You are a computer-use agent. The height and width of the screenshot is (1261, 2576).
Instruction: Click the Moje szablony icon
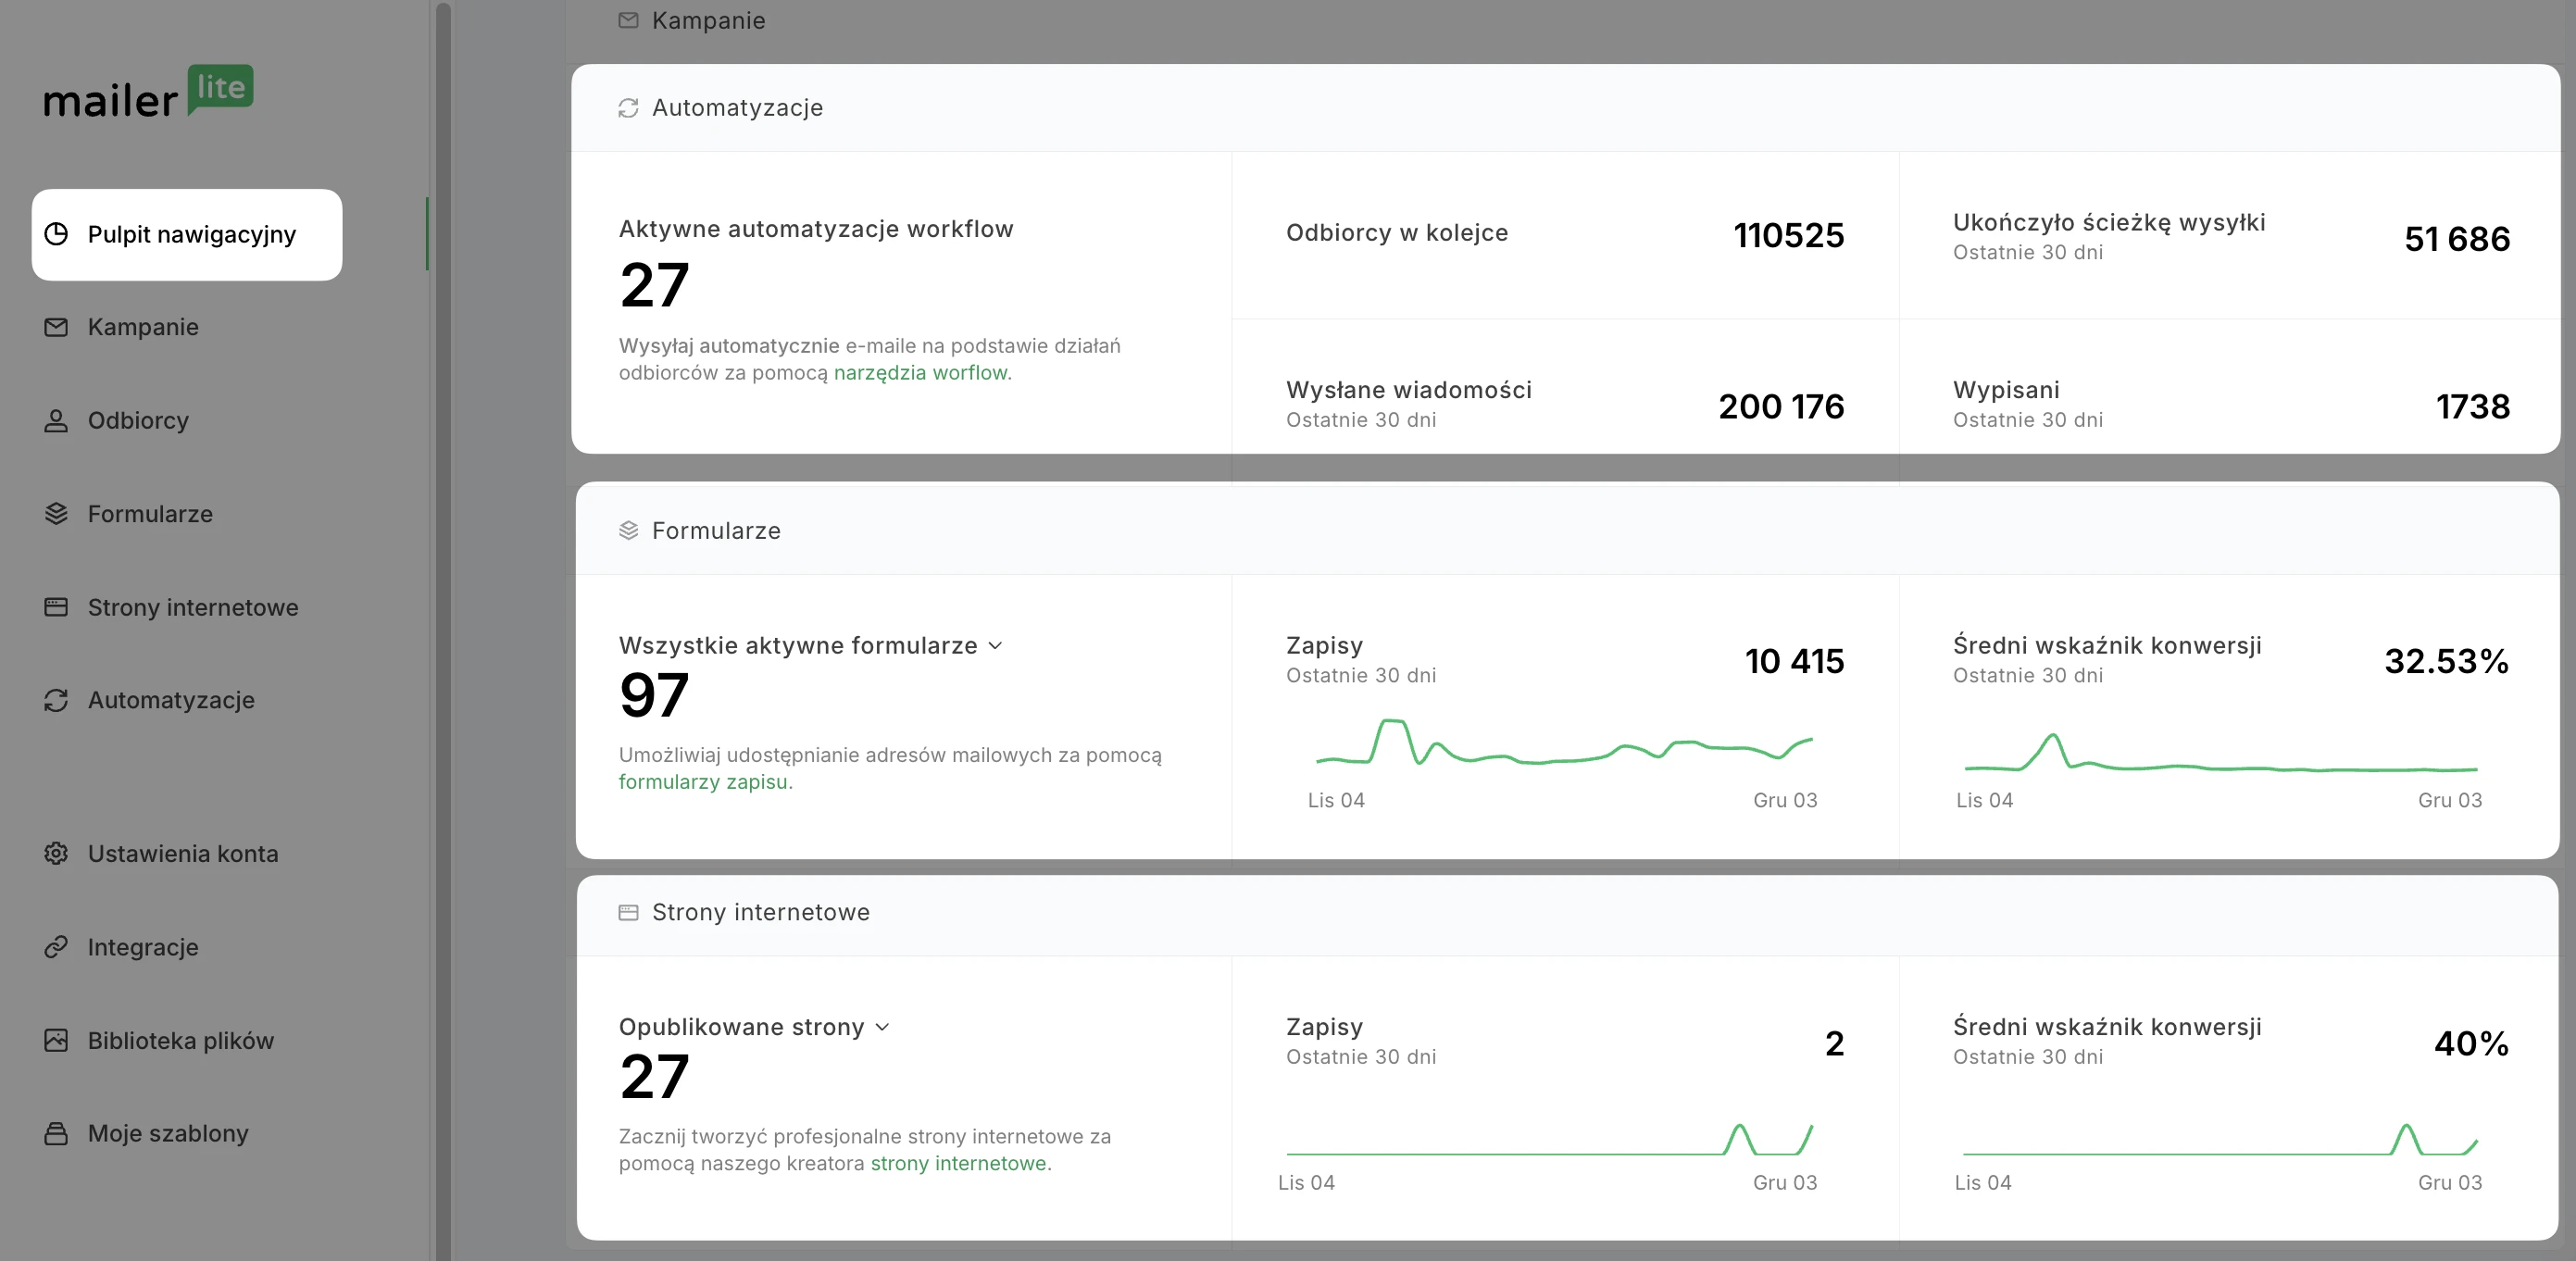(56, 1133)
